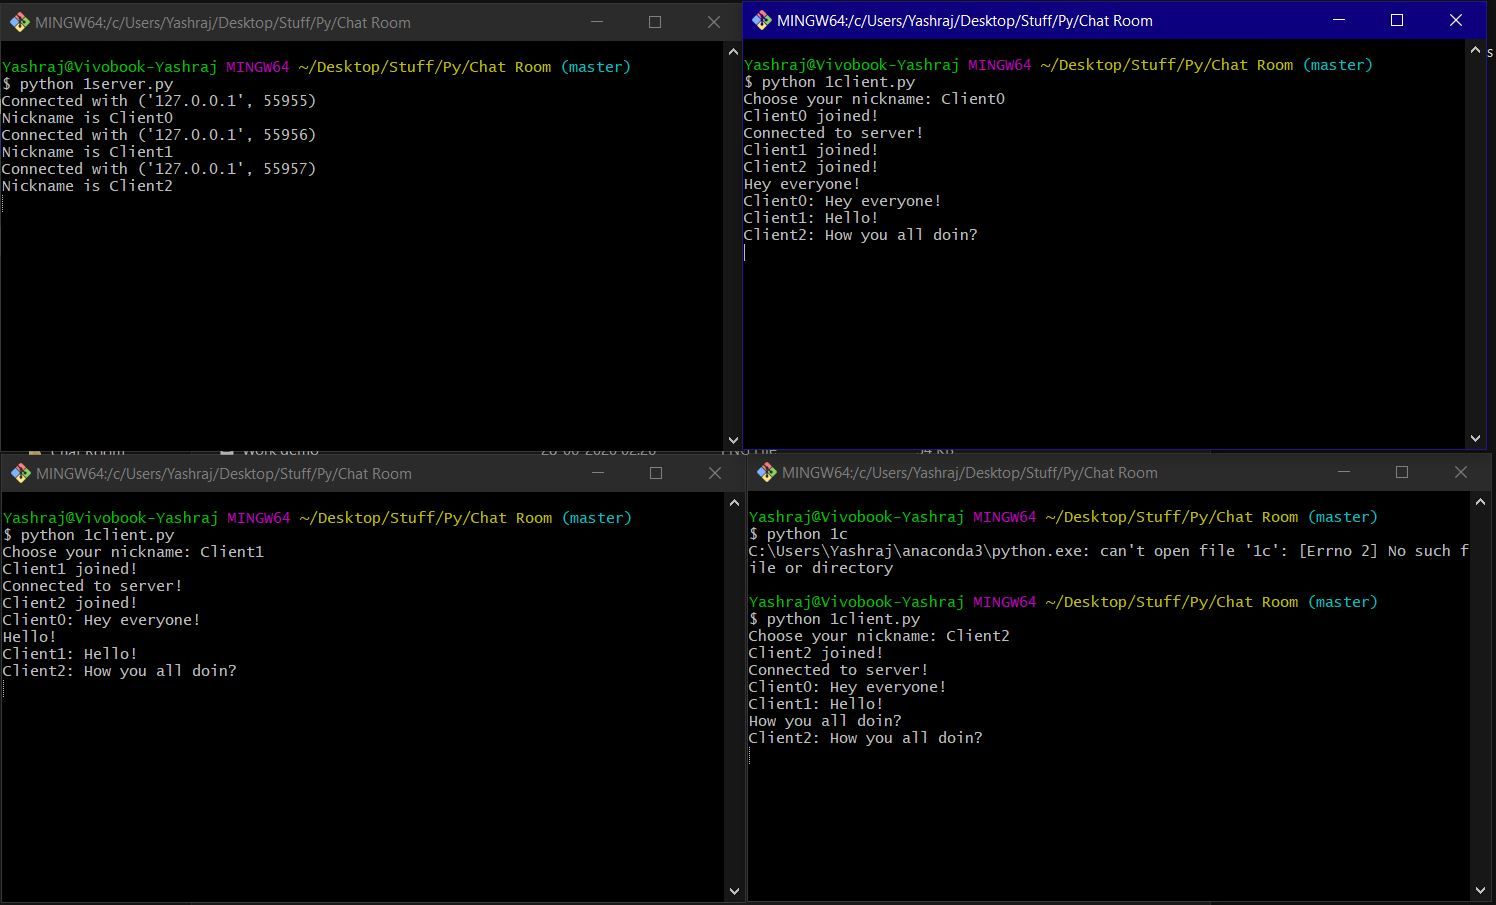Maximize the Client1 terminal window
The image size is (1496, 905).
pos(656,473)
